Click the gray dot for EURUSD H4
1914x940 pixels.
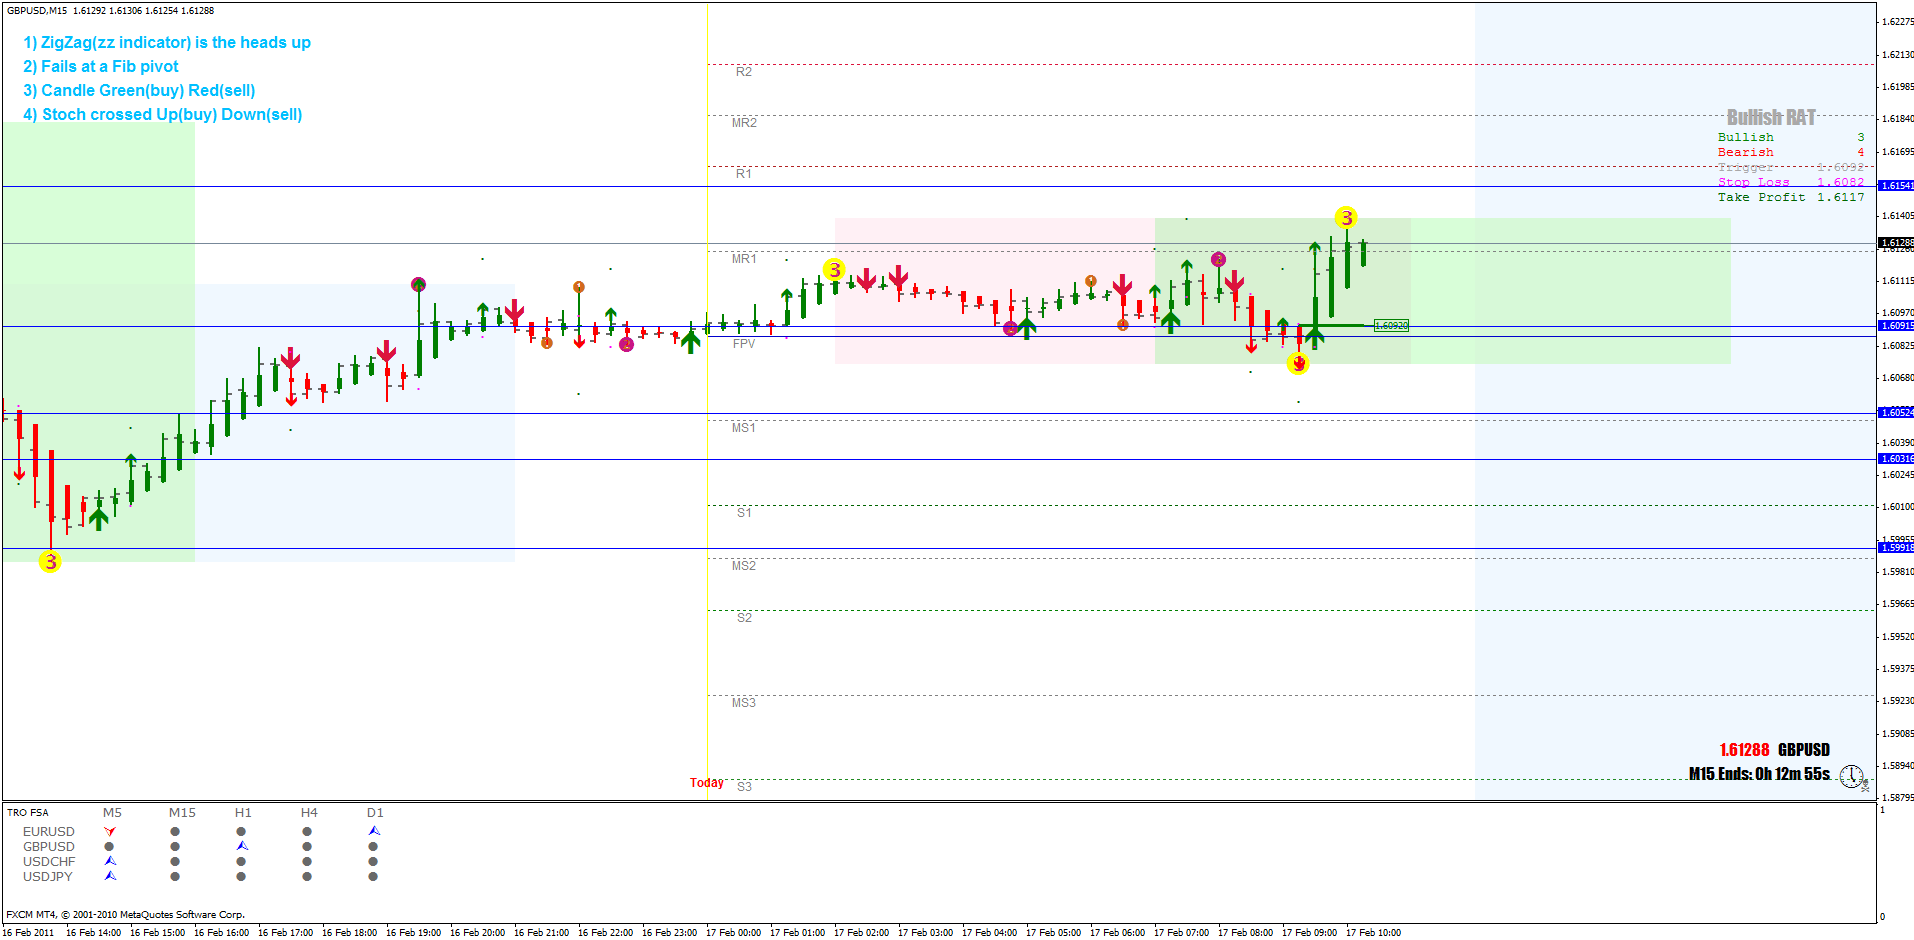[307, 831]
